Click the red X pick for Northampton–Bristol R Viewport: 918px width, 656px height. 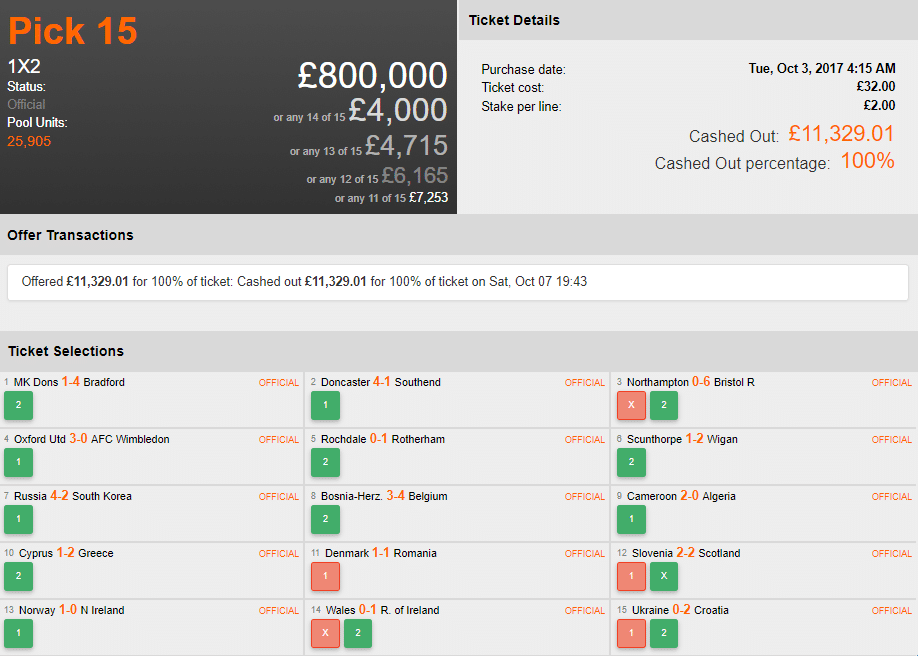(x=631, y=405)
